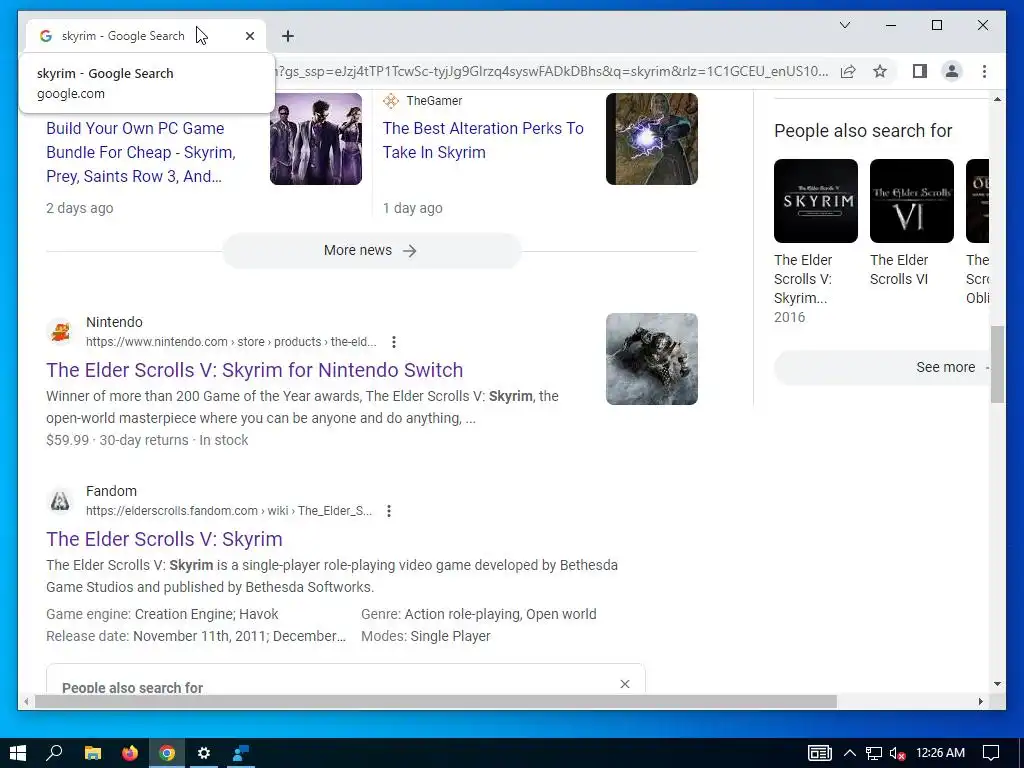Open the tab search dropdown chevron
Screen dimensions: 1024x768
[844, 25]
